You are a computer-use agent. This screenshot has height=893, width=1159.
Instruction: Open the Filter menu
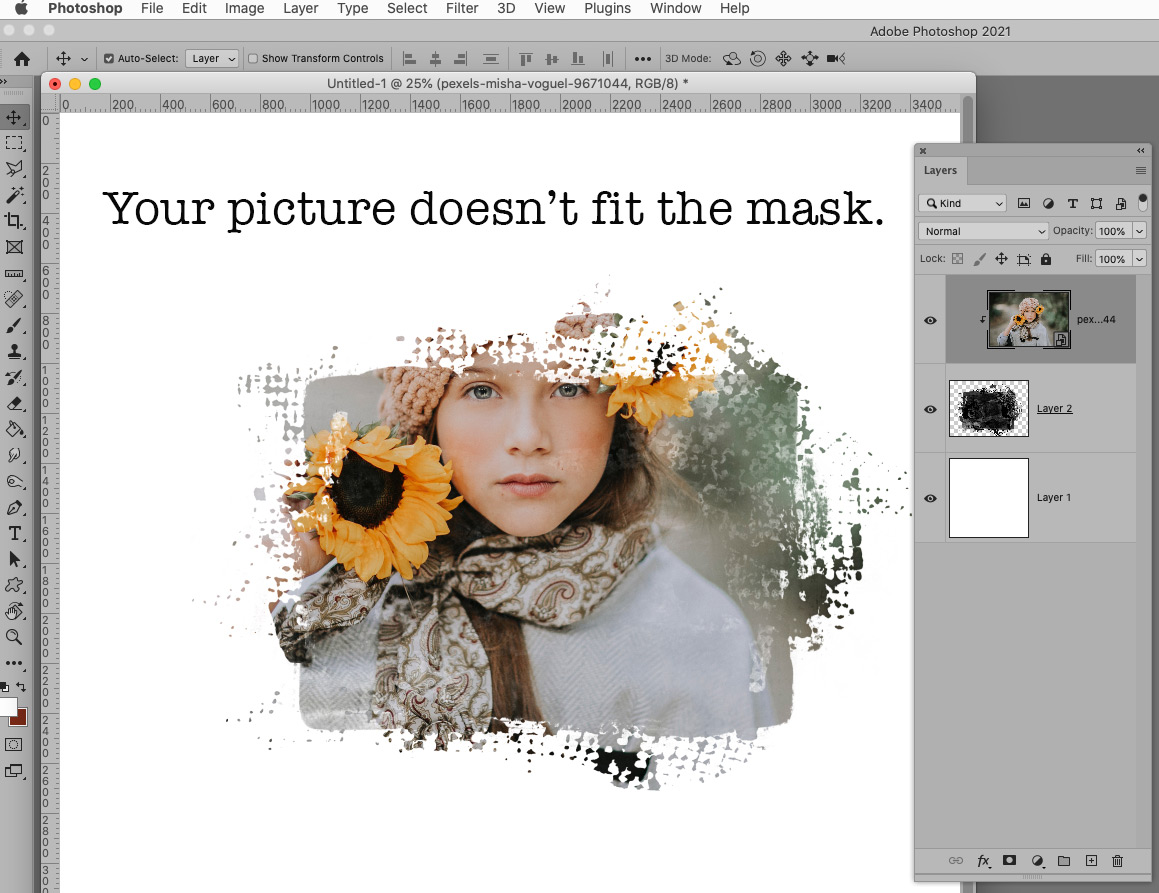click(462, 8)
